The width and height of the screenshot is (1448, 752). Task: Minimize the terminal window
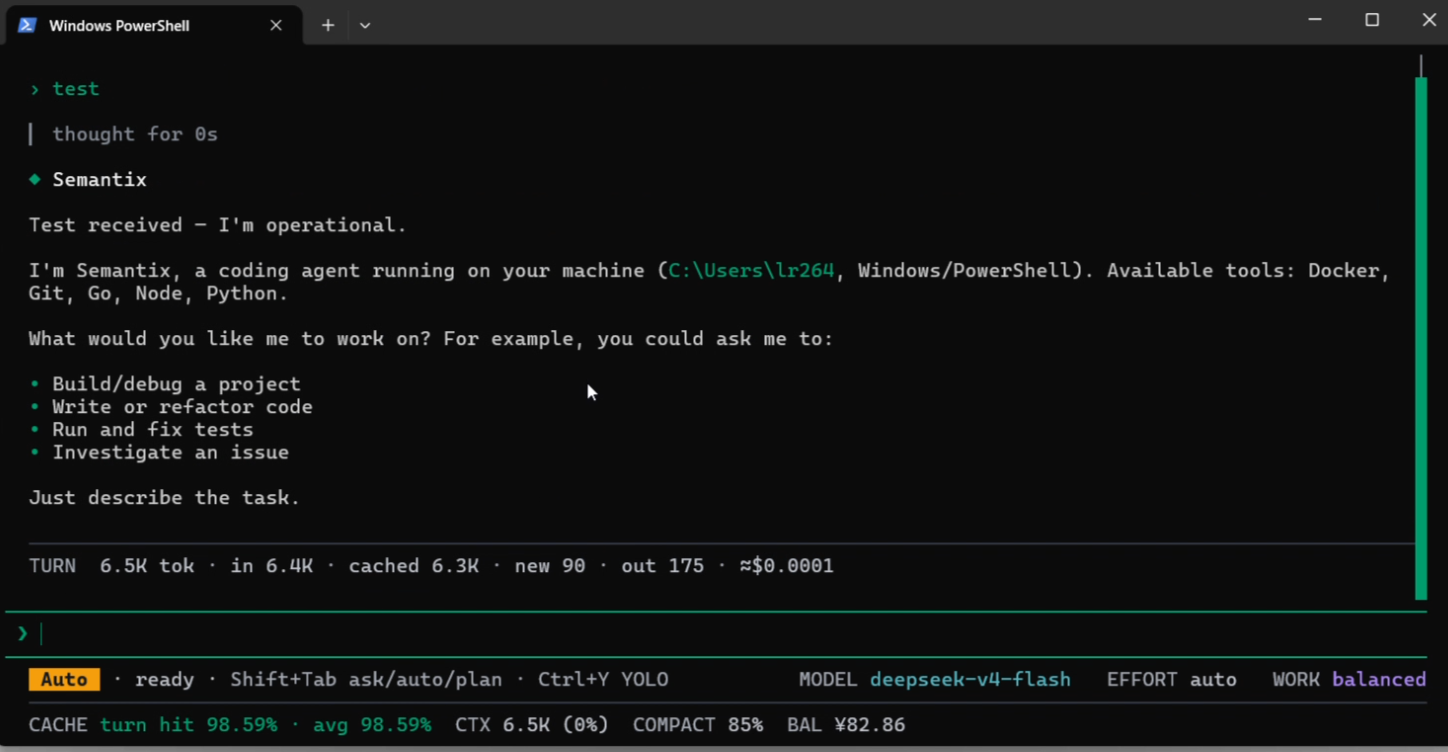[1315, 20]
